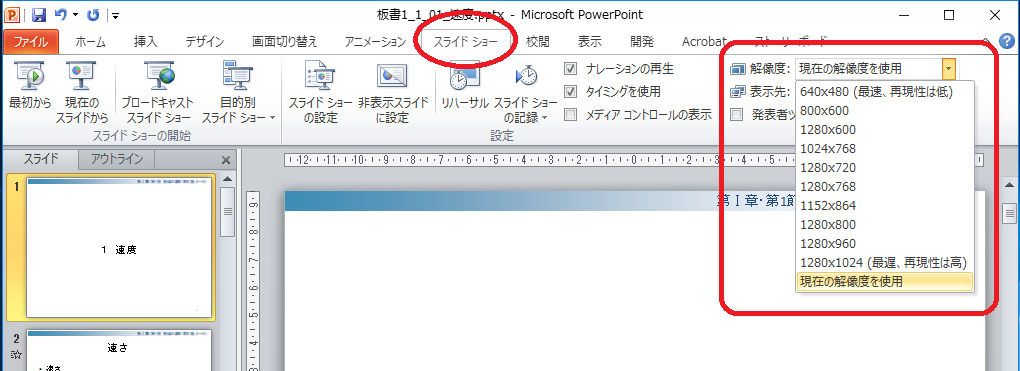Select 1152x864 resolution option
The image size is (1020, 371).
pyautogui.click(x=885, y=206)
